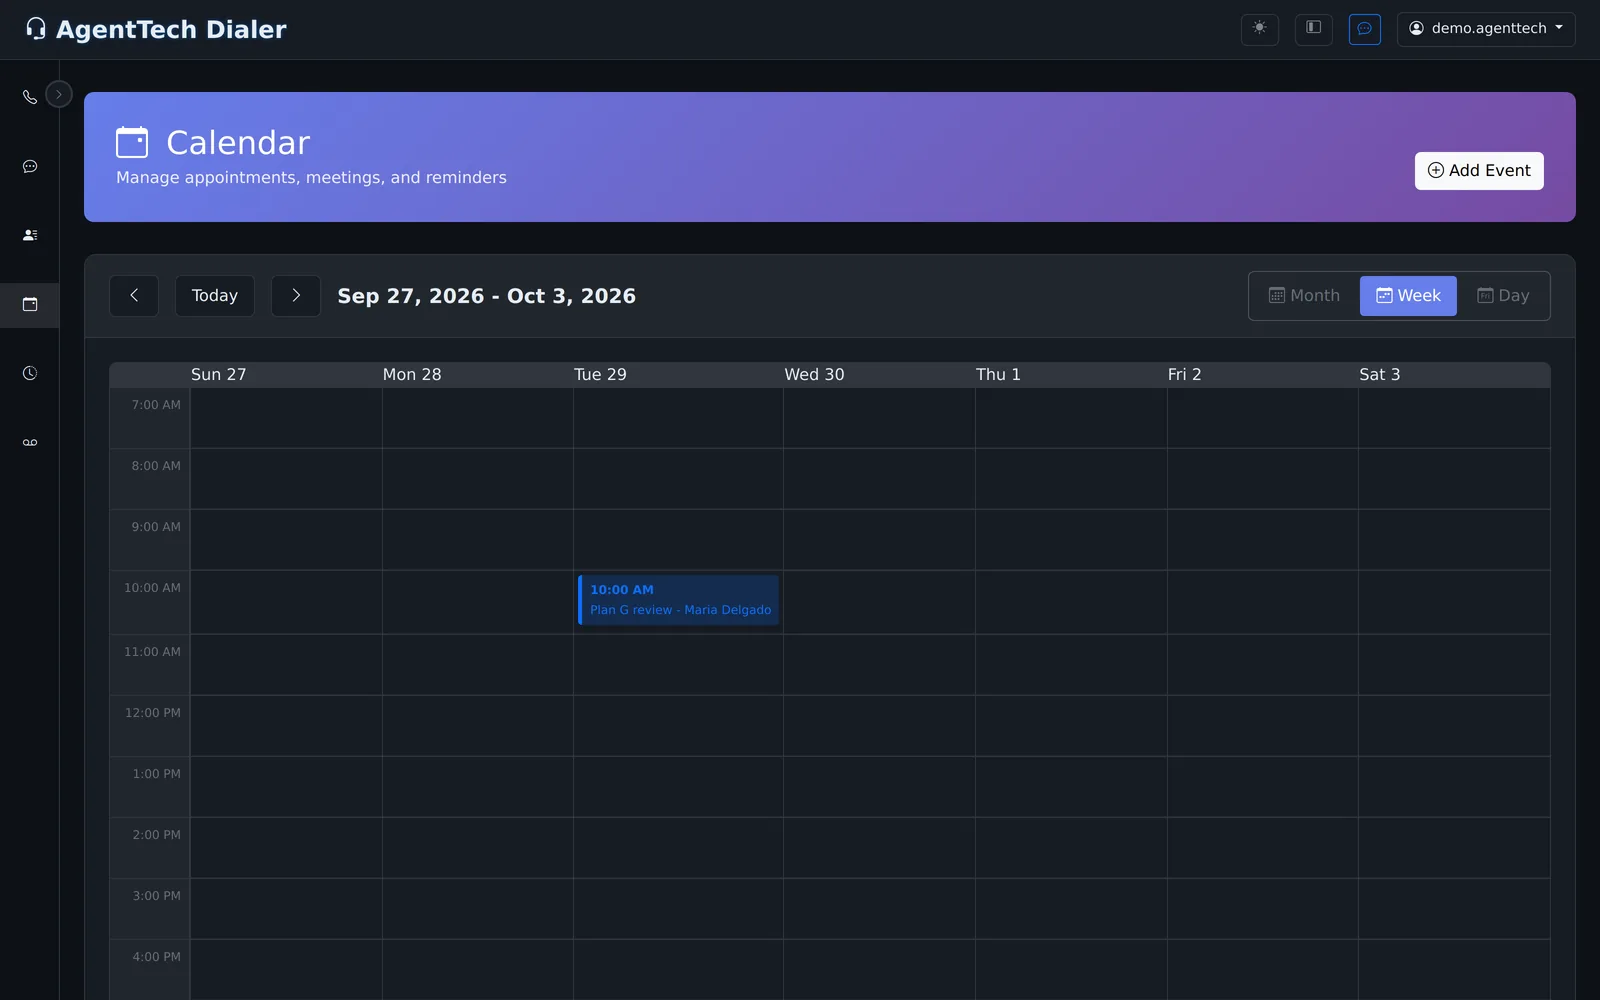
Task: Open the Plan G review - Maria Delgado event
Action: (x=679, y=600)
